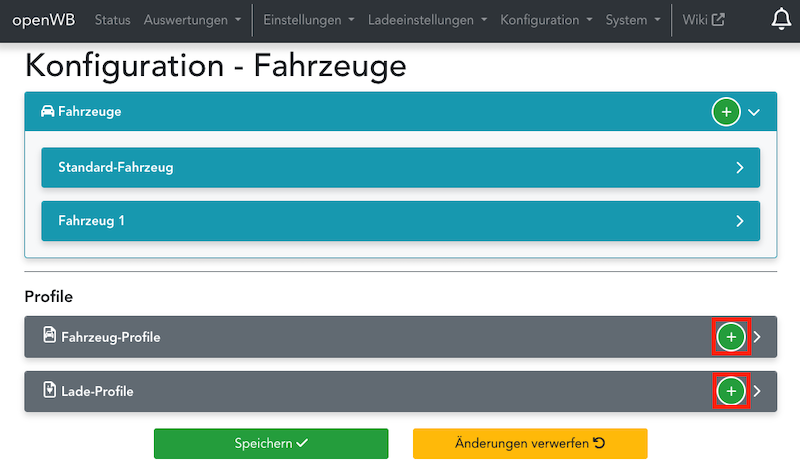Click Änderungen verwerfen button
This screenshot has width=800, height=472.
[530, 443]
